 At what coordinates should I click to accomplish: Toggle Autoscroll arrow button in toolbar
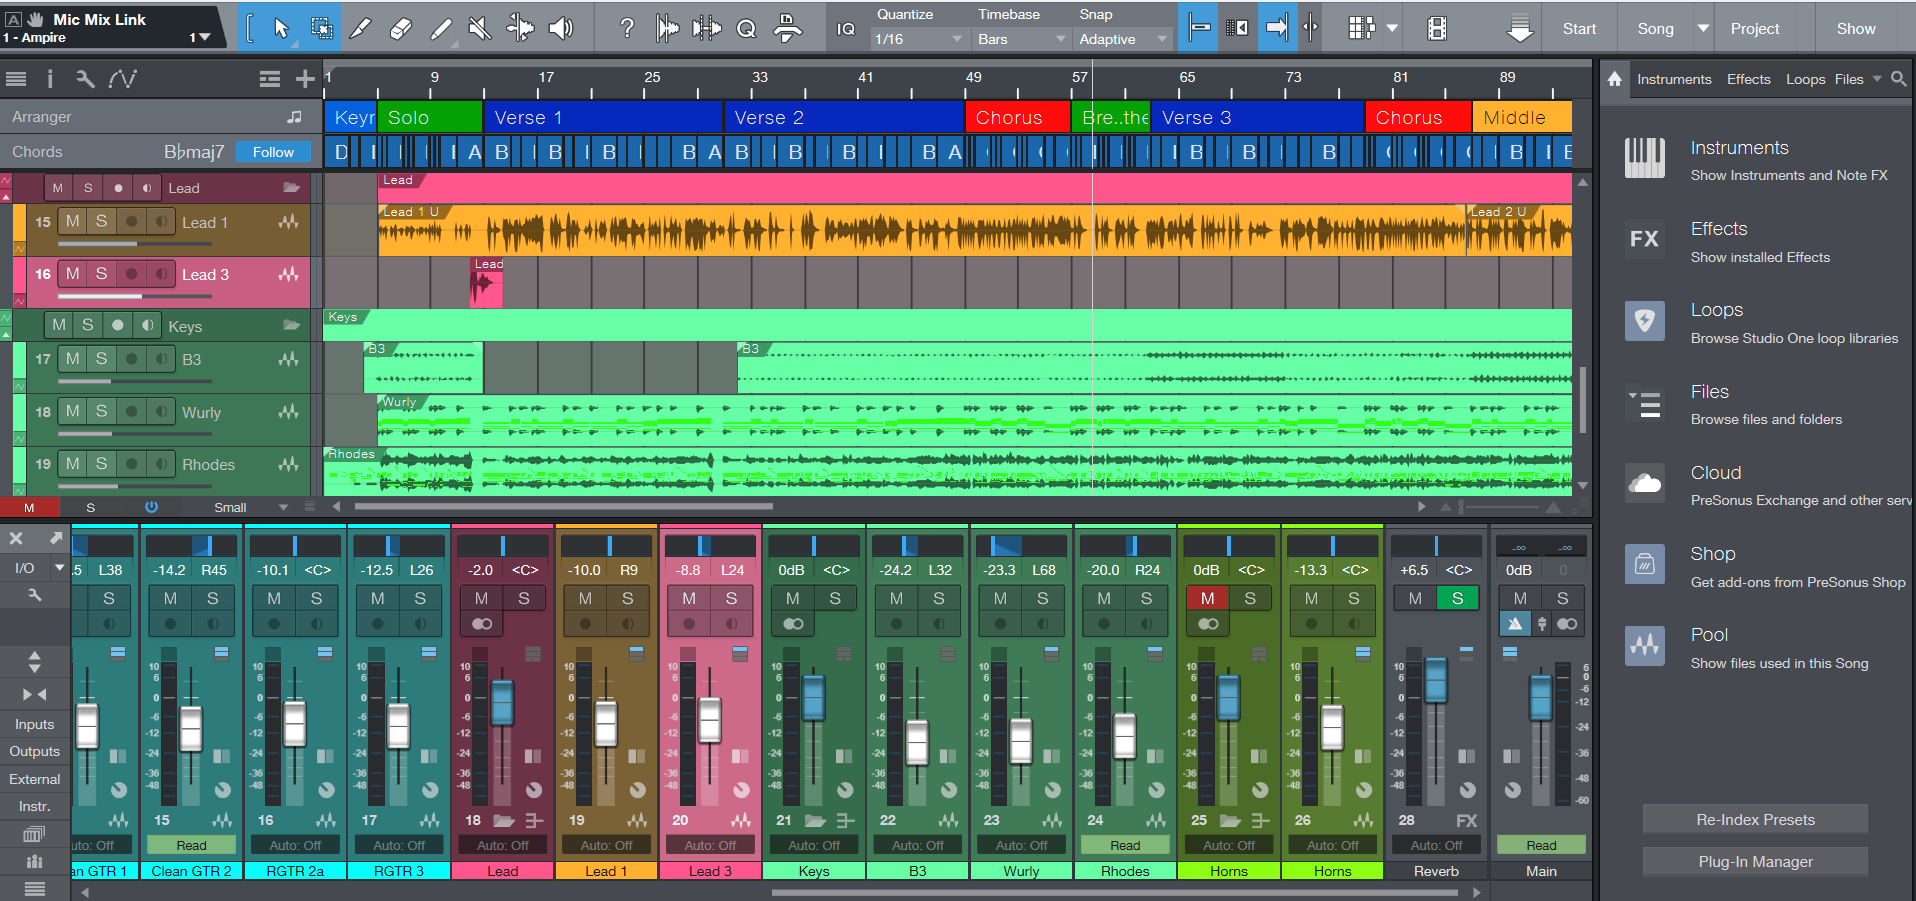tap(1276, 28)
